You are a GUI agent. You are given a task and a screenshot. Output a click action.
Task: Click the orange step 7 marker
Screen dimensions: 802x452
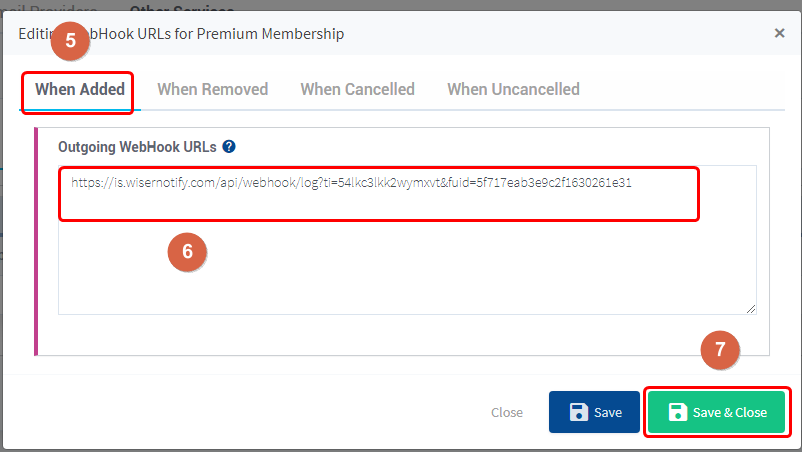(x=720, y=351)
